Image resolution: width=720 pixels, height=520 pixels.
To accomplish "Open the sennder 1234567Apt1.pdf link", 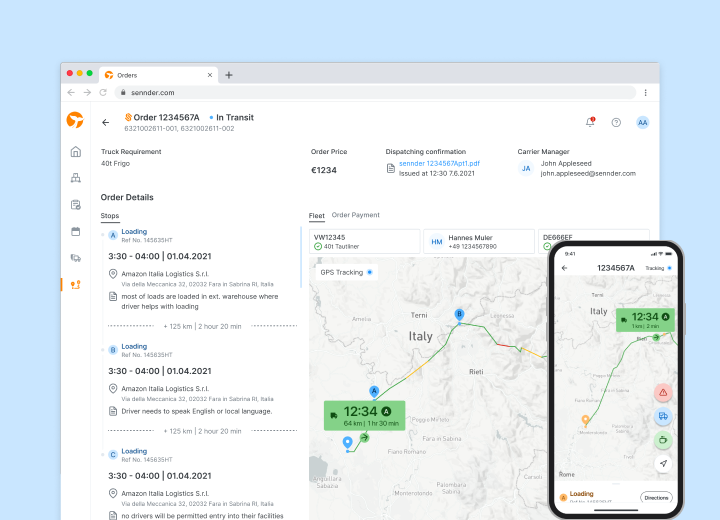I will point(439,163).
